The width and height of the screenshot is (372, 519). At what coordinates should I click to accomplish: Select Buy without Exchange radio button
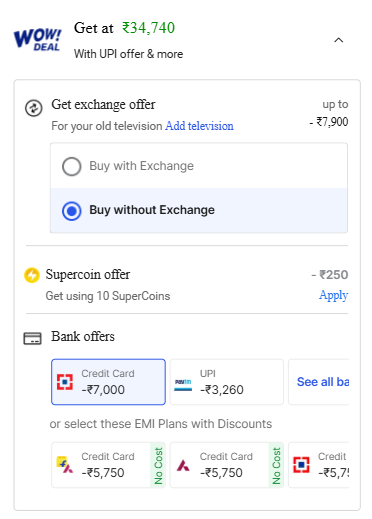click(72, 211)
